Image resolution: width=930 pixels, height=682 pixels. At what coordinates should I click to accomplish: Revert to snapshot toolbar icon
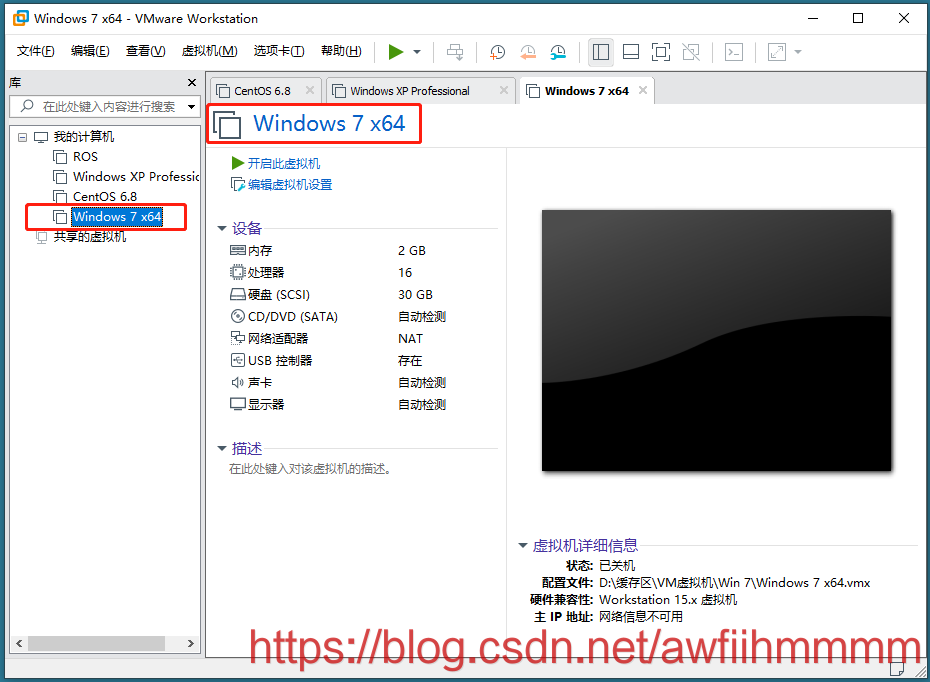pos(527,52)
